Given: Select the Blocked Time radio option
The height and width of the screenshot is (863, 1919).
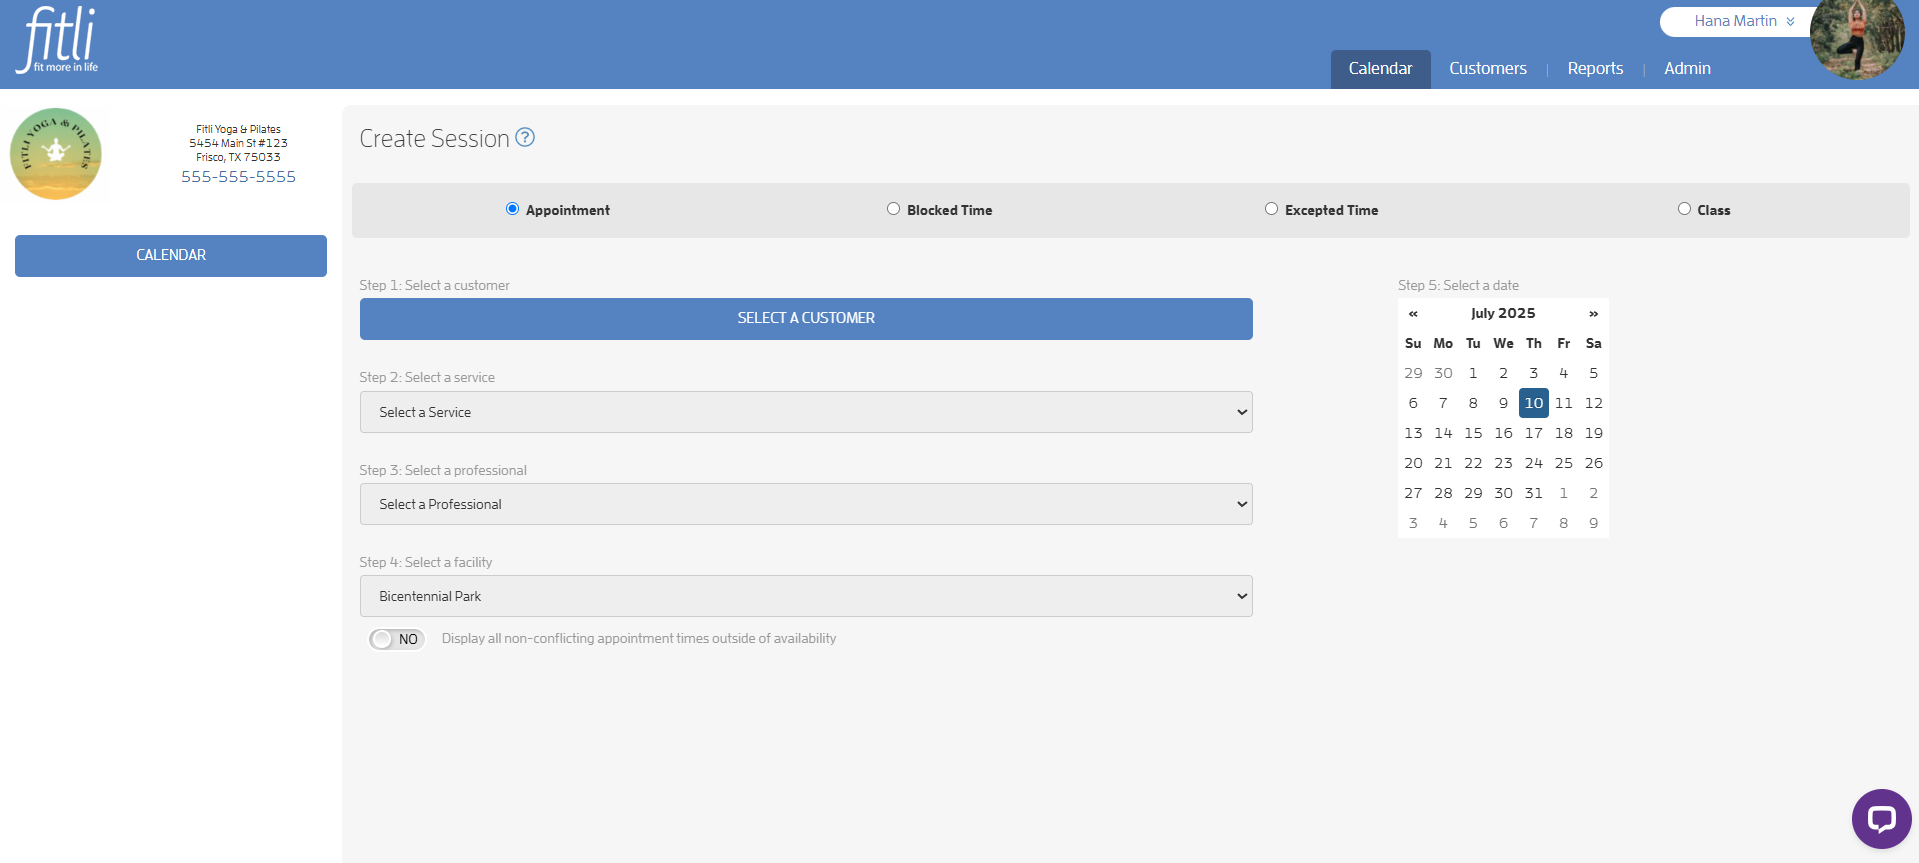Looking at the screenshot, I should tap(893, 209).
